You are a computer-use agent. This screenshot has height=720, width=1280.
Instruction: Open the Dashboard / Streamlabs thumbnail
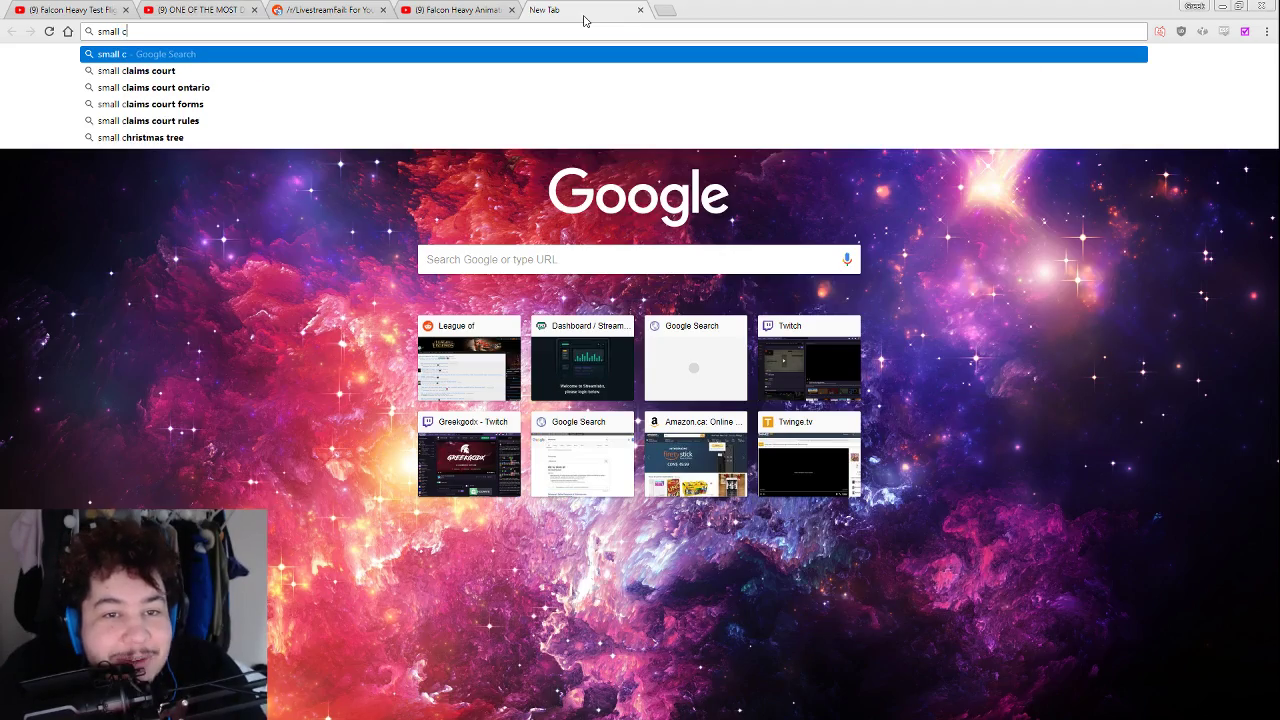pyautogui.click(x=582, y=359)
